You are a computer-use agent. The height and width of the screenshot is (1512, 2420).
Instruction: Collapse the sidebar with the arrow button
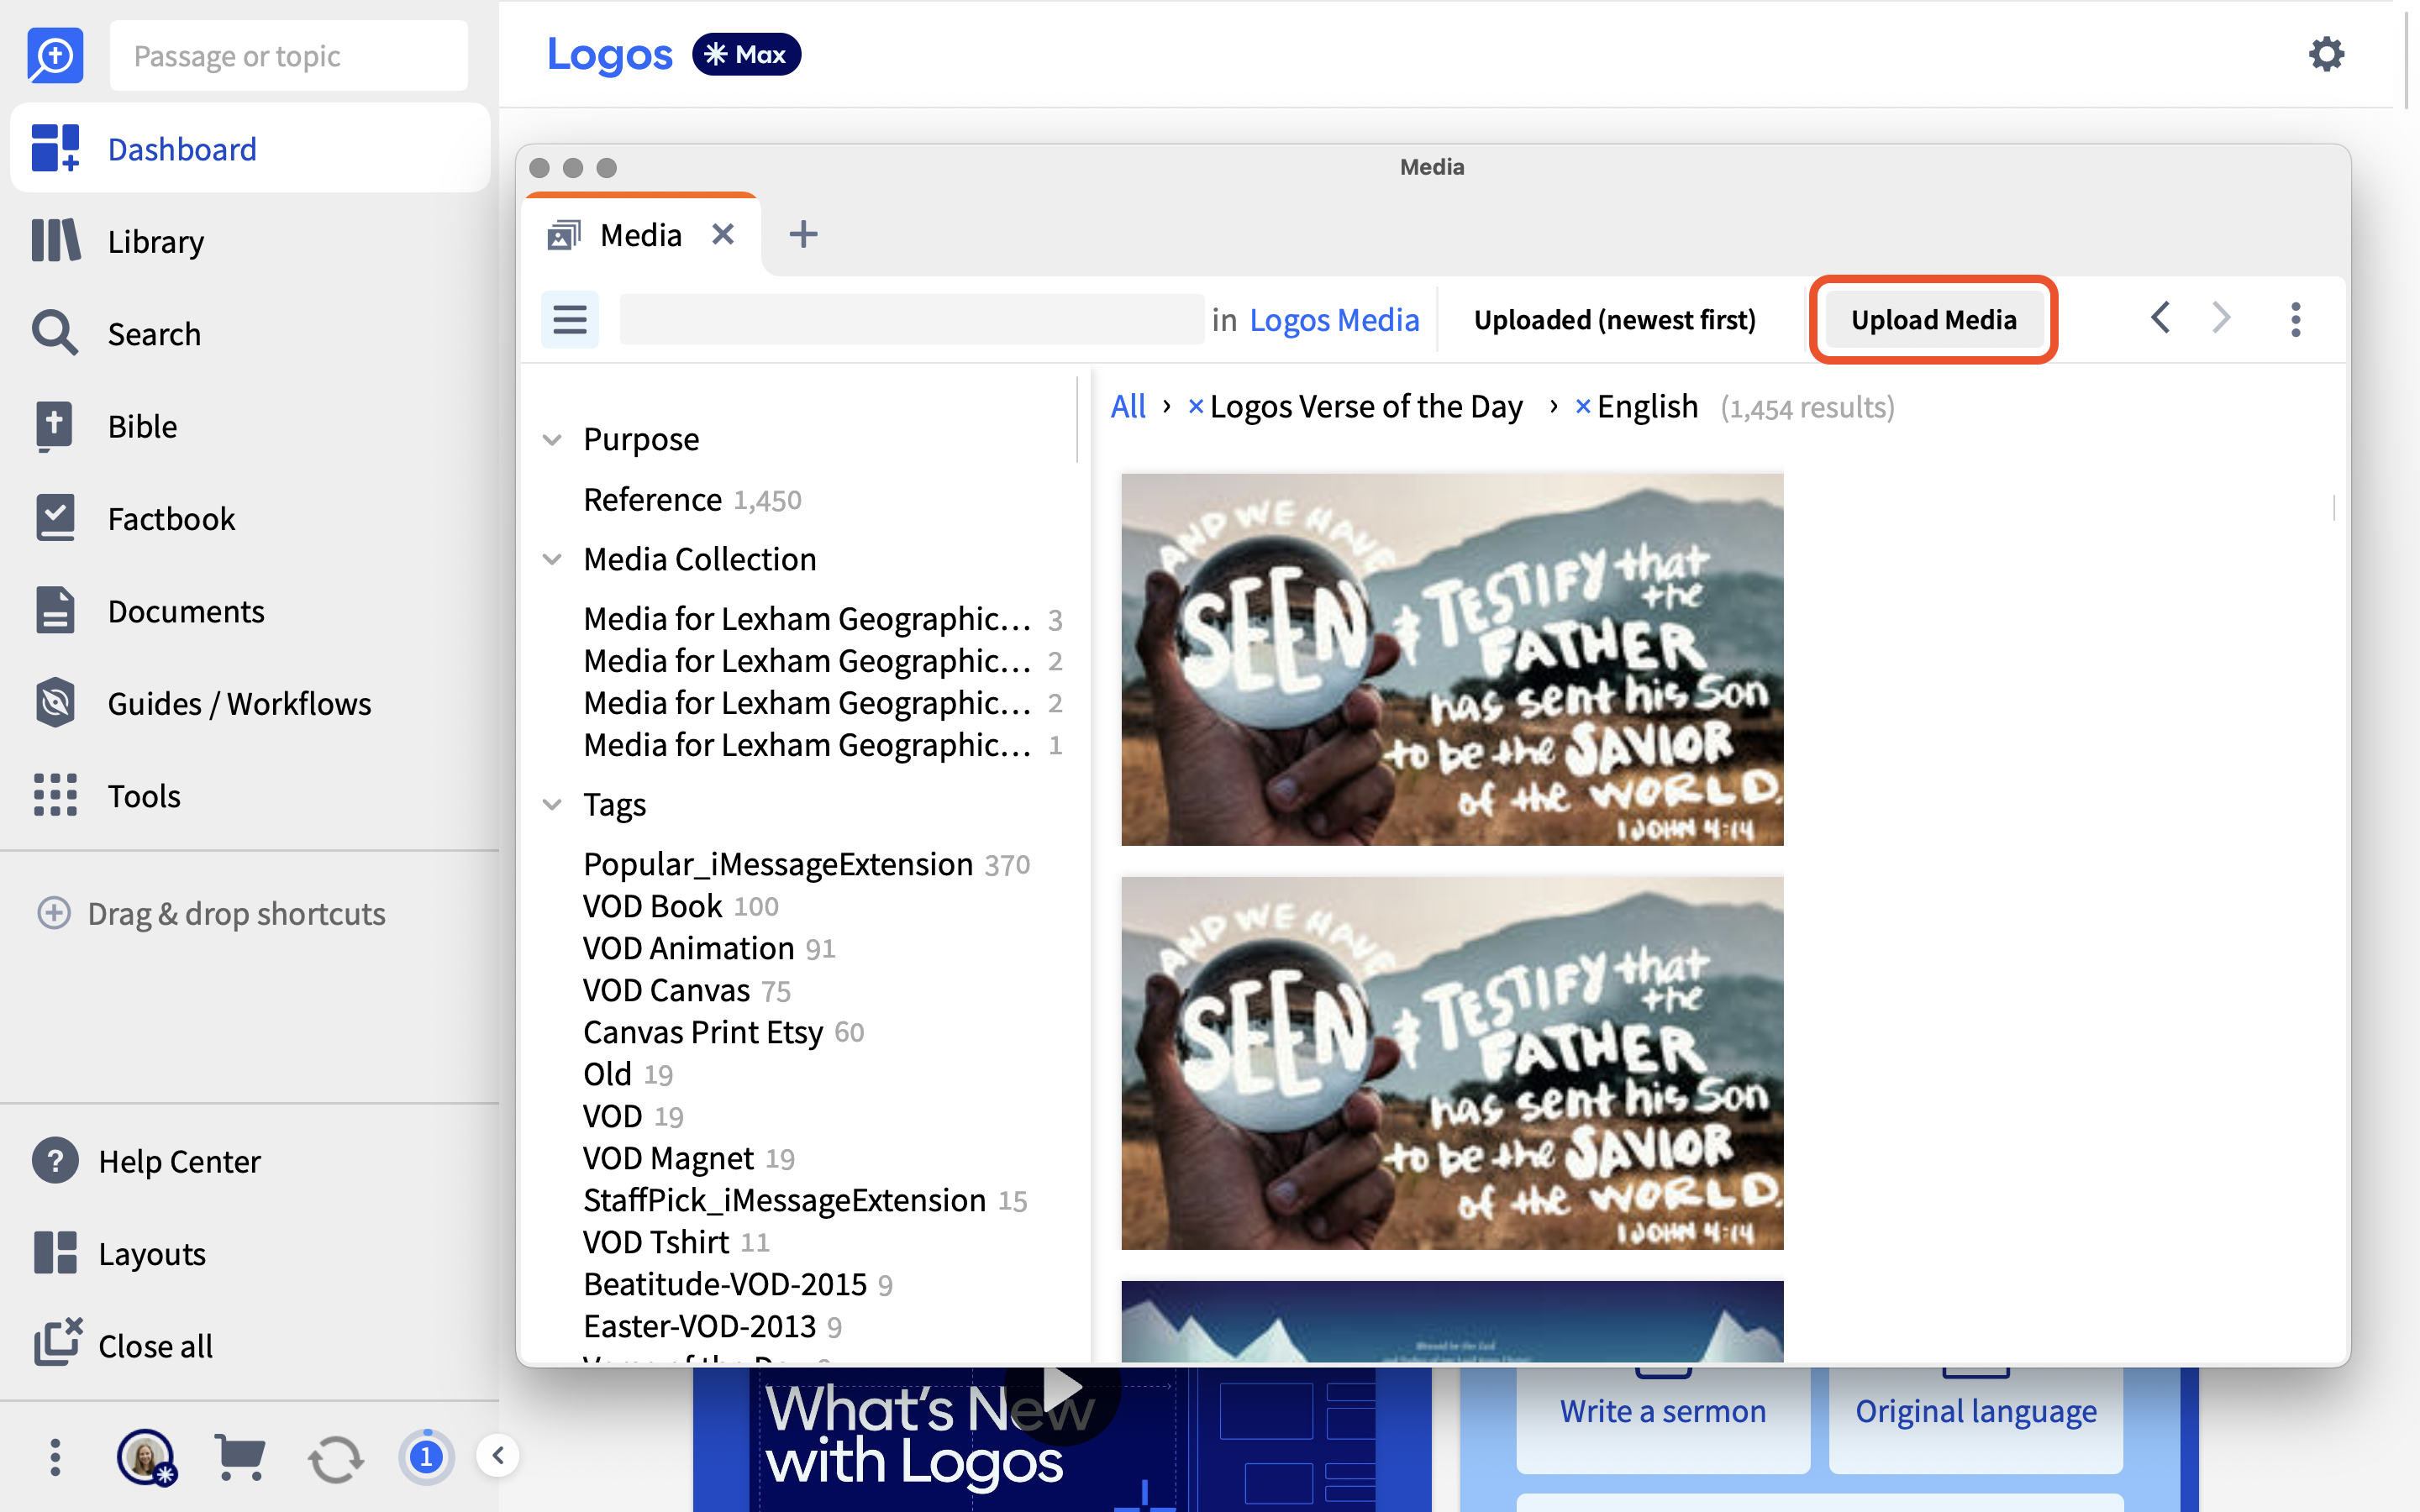[x=498, y=1455]
